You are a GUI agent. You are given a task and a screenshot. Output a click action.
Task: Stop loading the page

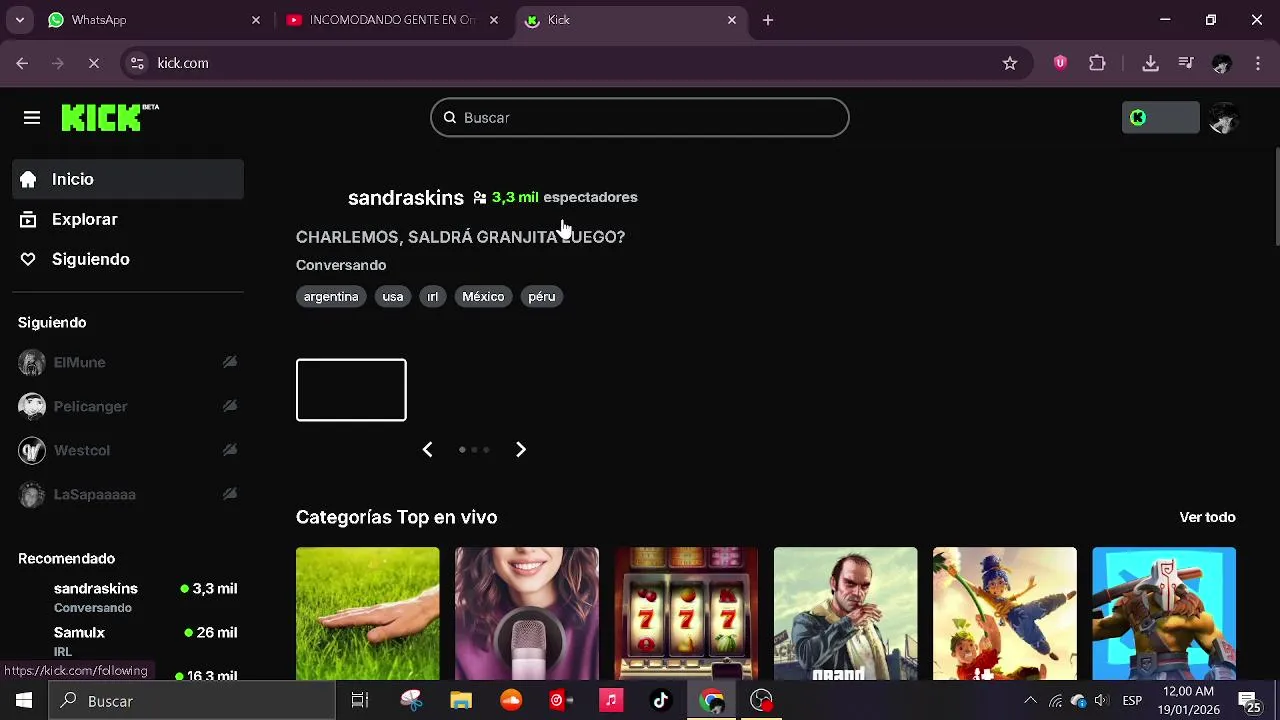(93, 63)
